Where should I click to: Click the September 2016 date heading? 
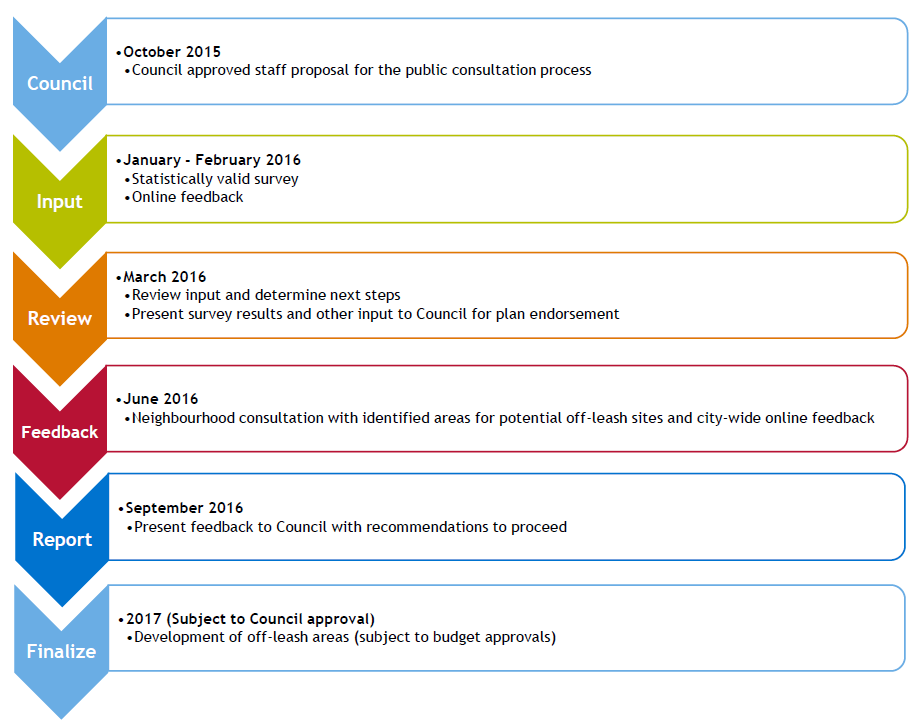click(184, 508)
